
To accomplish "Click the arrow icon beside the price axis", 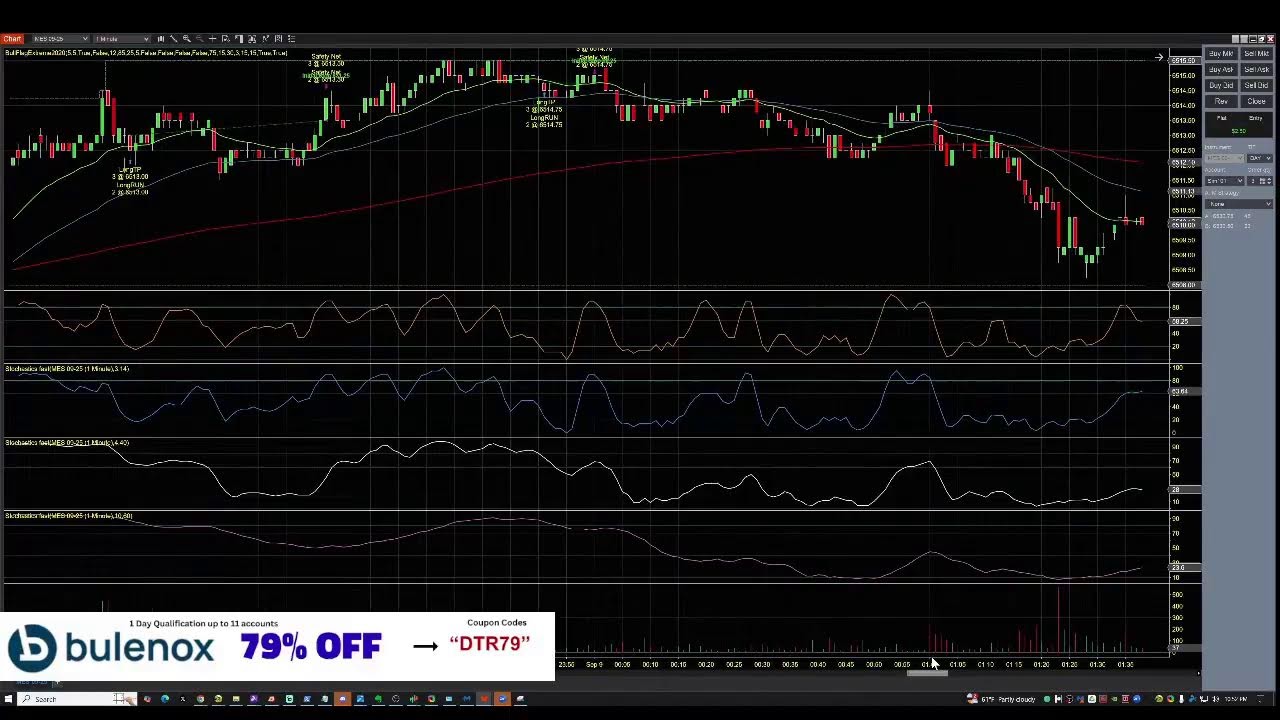I will coord(1159,57).
